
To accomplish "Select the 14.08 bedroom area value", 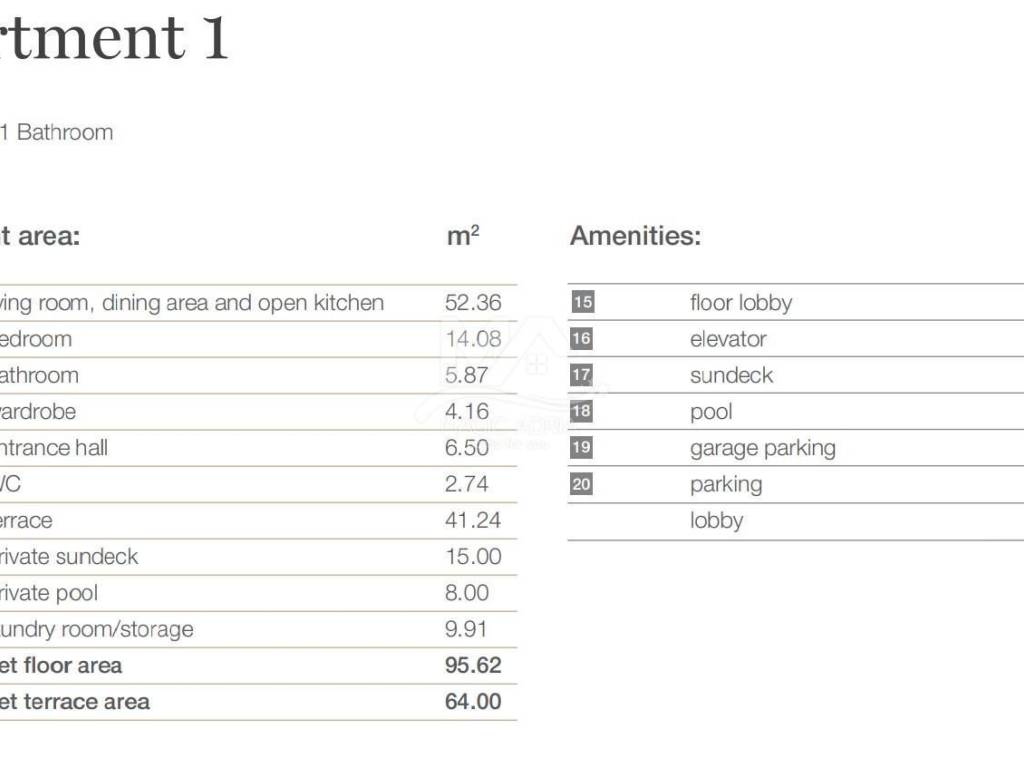I will click(473, 339).
